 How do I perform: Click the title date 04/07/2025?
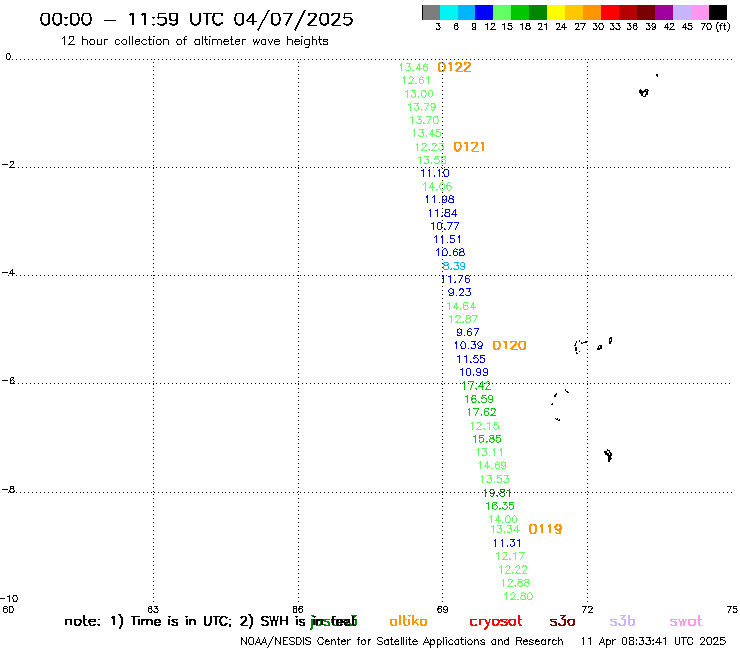(x=293, y=19)
